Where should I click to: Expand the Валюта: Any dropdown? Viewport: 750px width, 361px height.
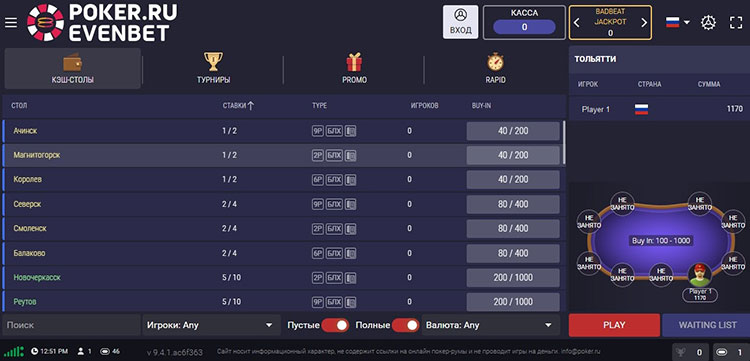[x=490, y=325]
